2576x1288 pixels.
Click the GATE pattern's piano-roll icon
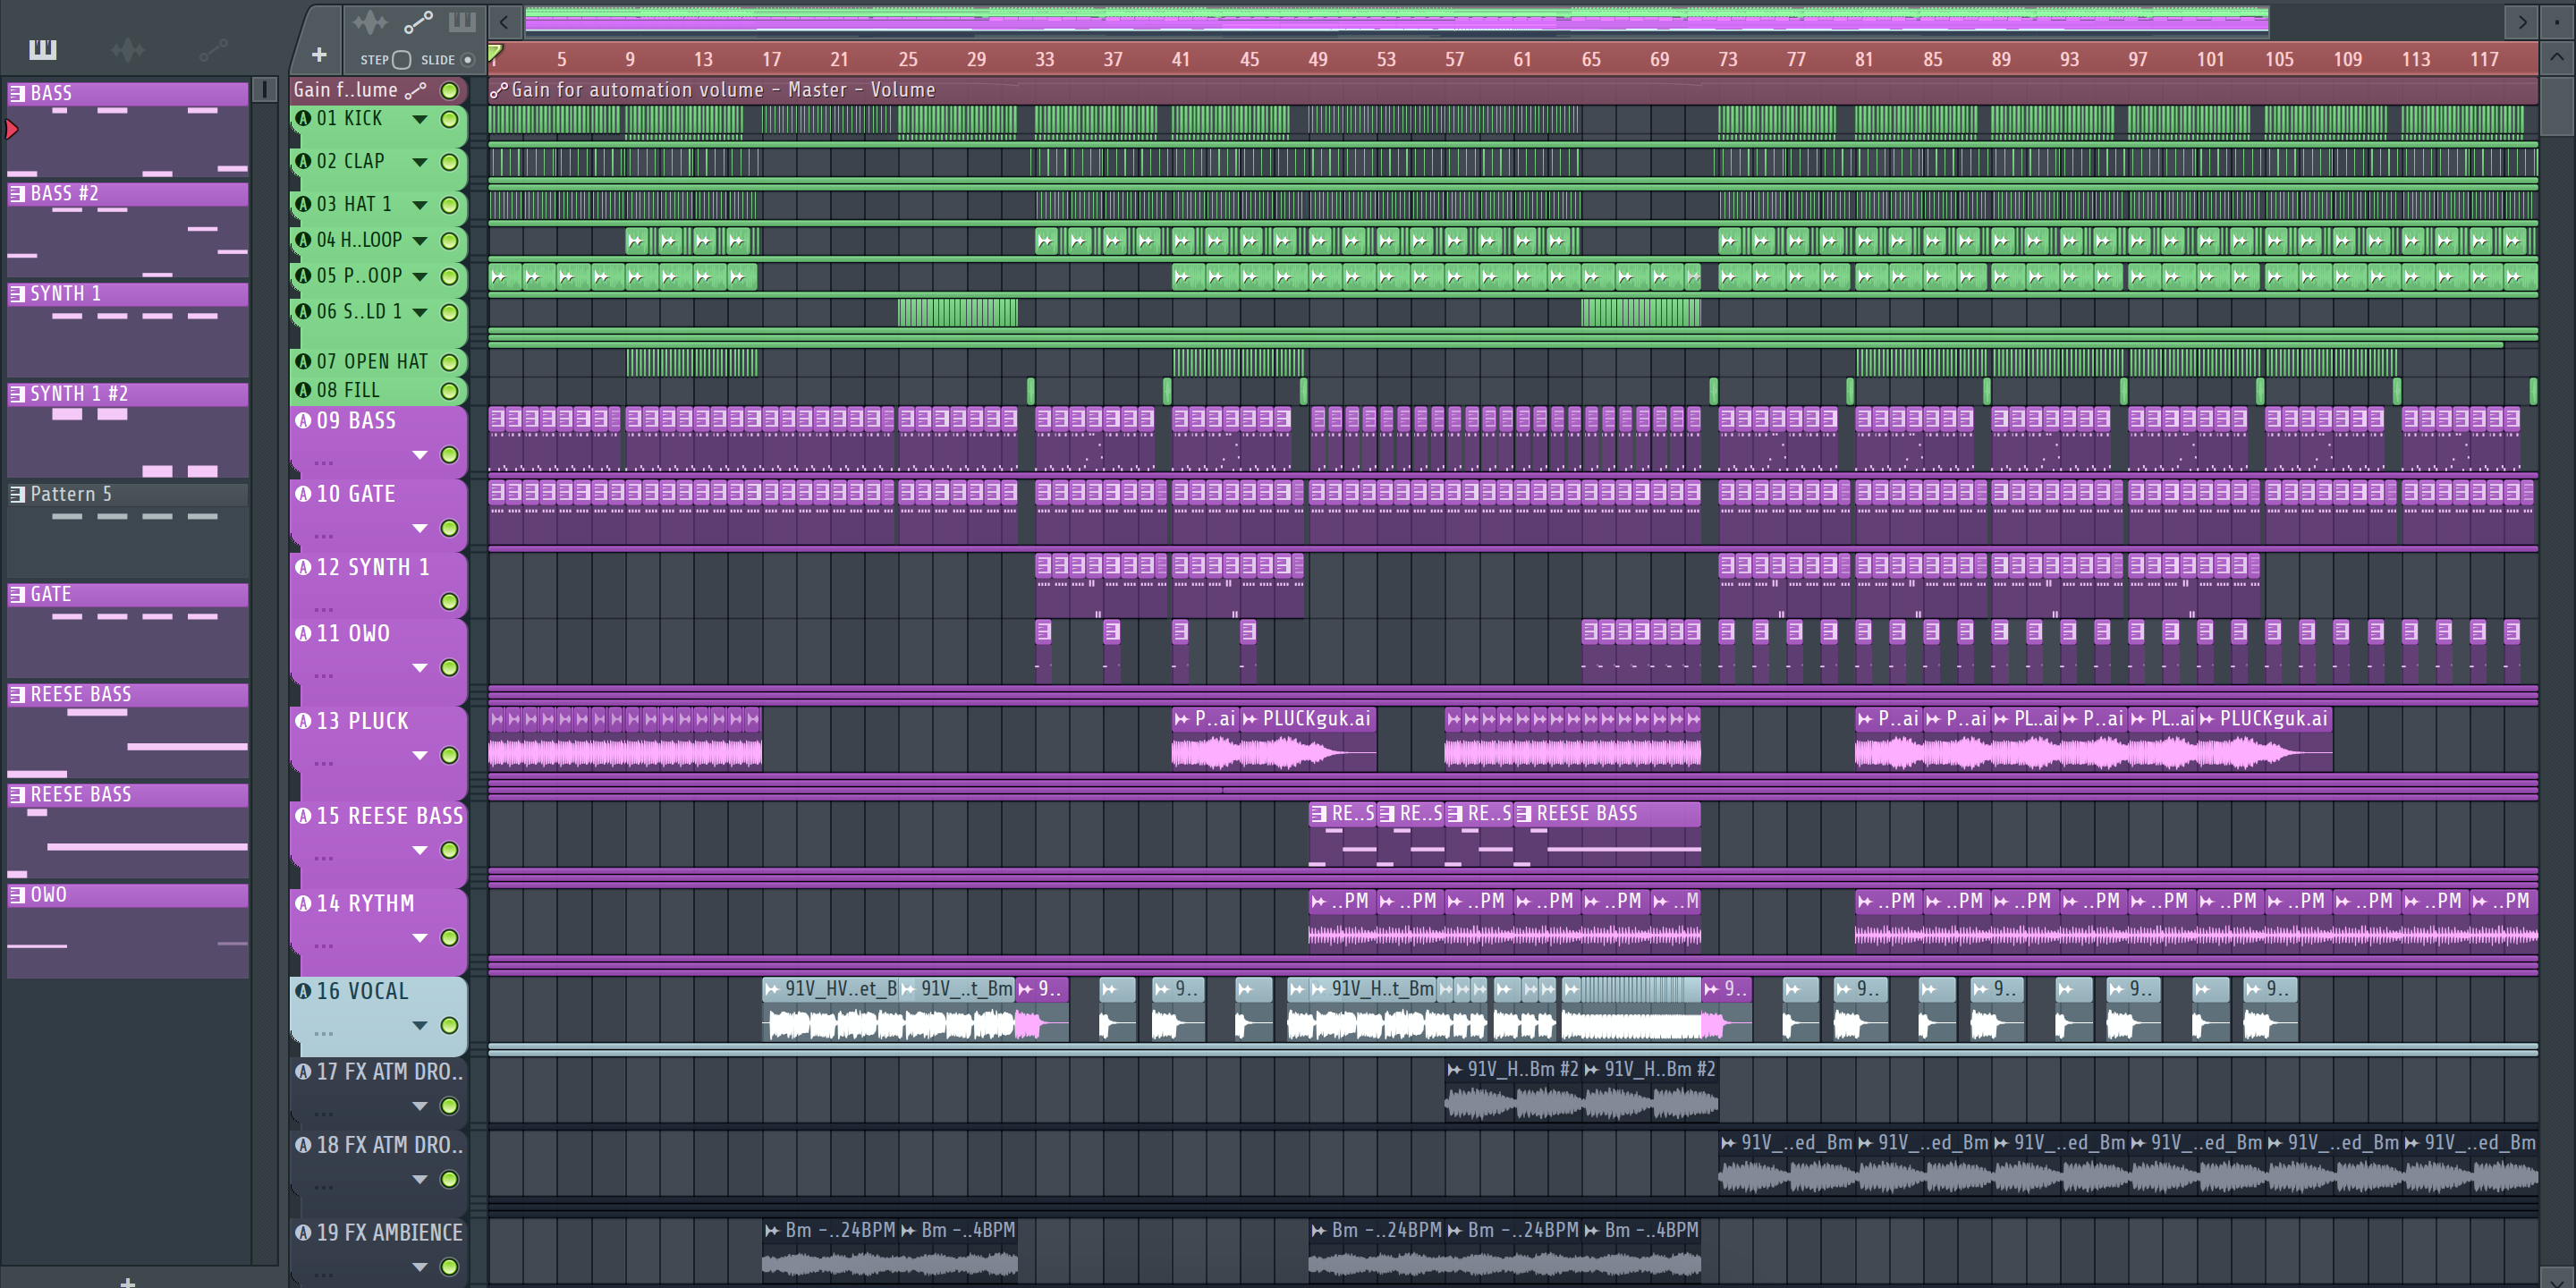(x=17, y=594)
